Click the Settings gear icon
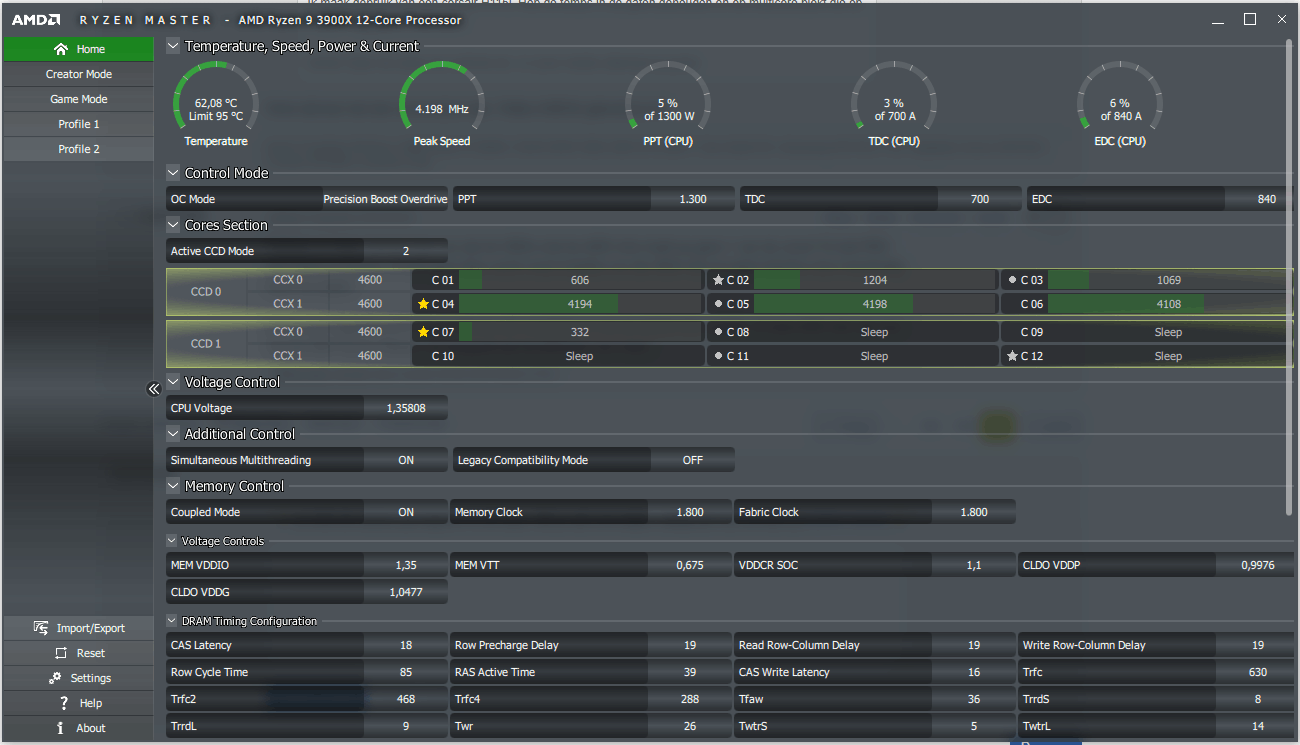1300x745 pixels. (x=54, y=678)
